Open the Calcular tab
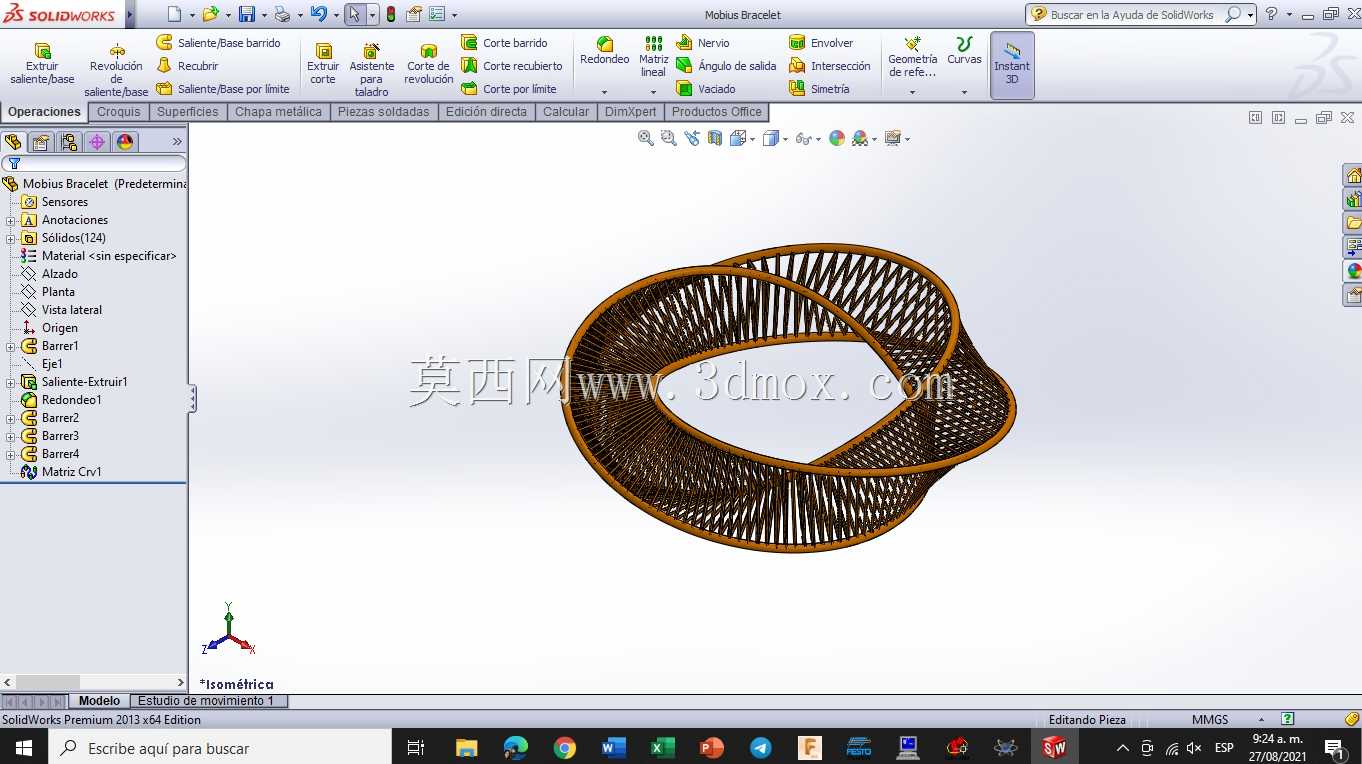This screenshot has width=1362, height=764. tap(566, 112)
